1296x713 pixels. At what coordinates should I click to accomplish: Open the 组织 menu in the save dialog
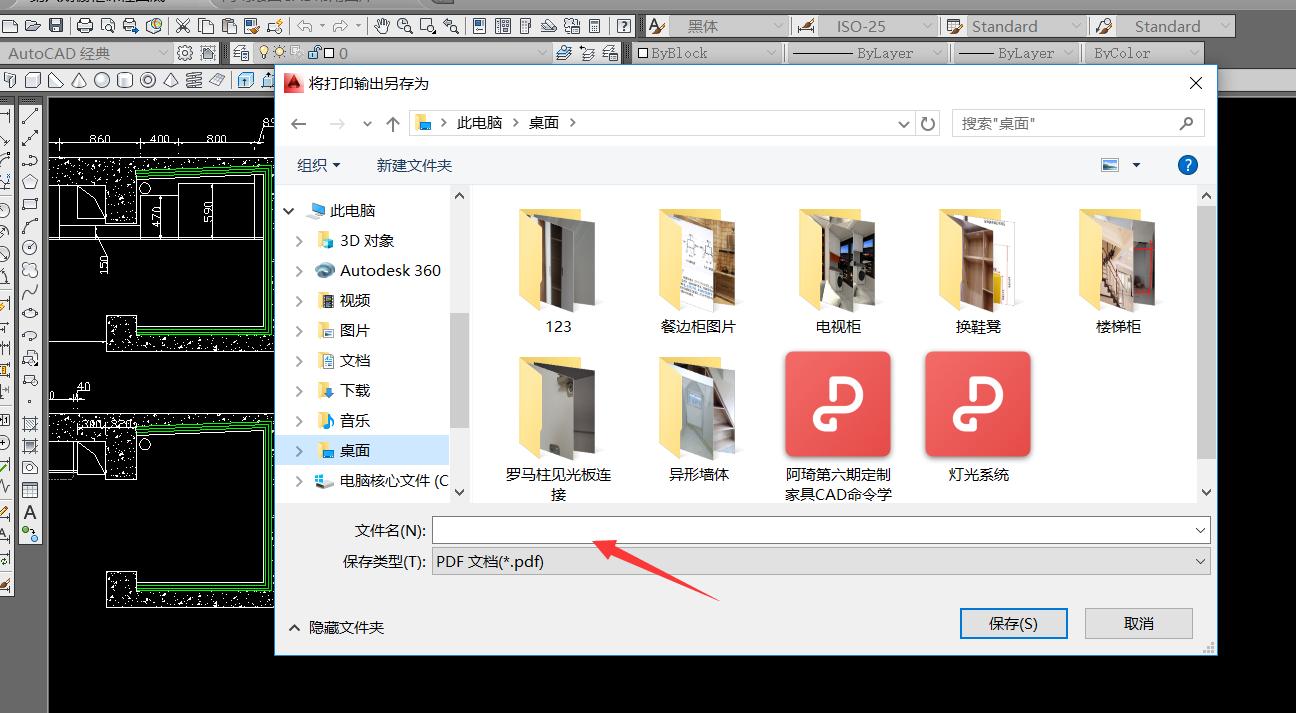tap(318, 165)
